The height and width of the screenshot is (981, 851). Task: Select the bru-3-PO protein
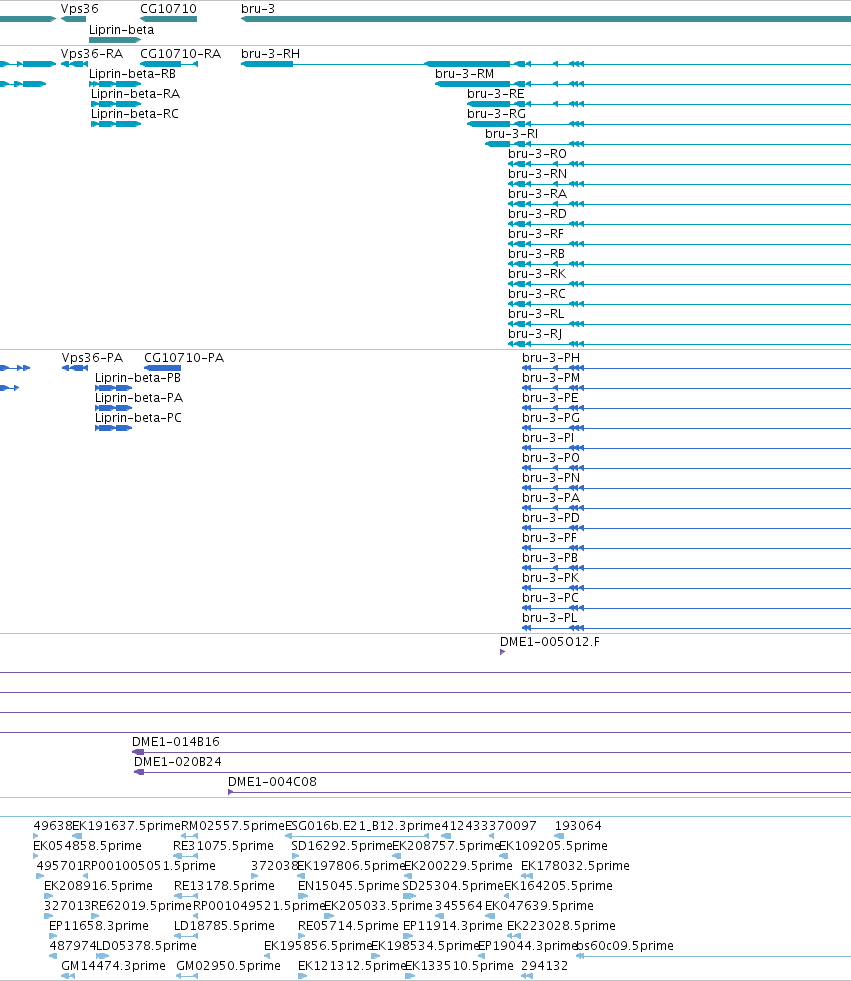coord(551,458)
